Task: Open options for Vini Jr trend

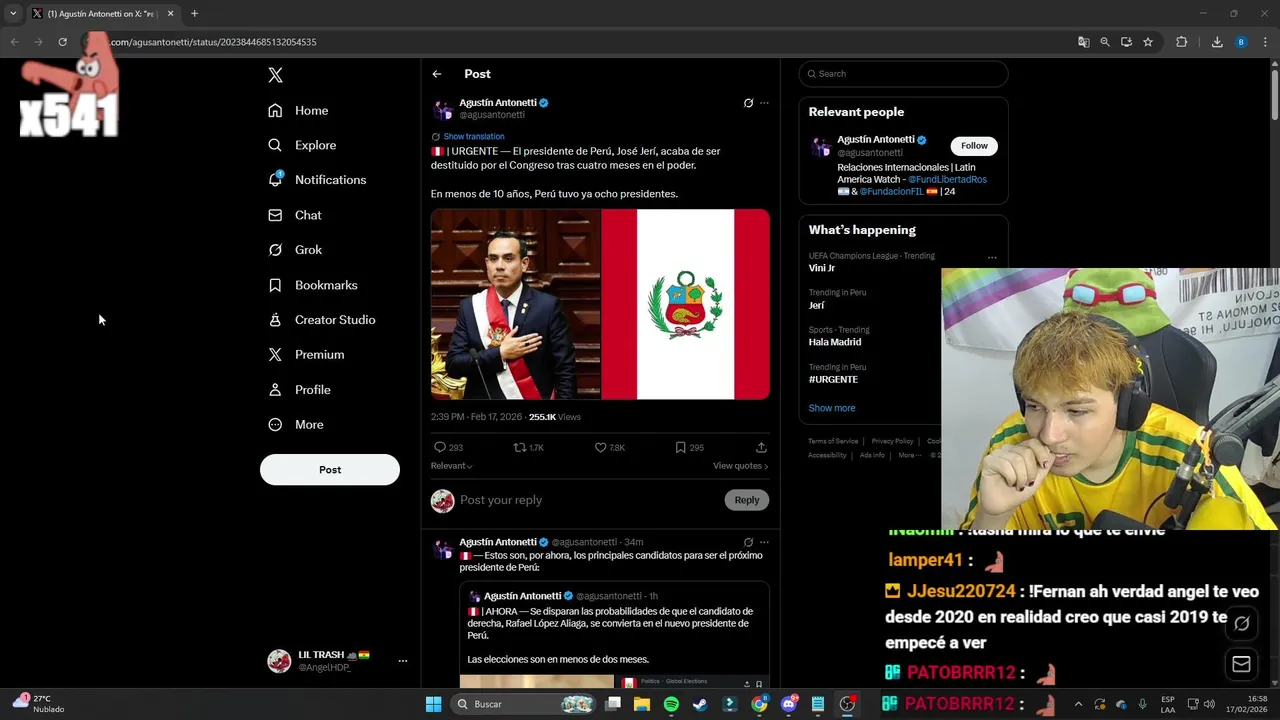Action: click(992, 257)
